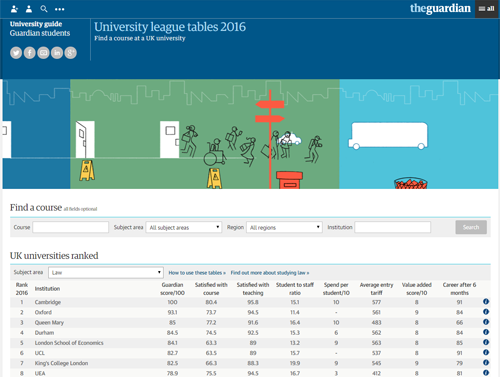Click 'University league tables 2016' heading
Image resolution: width=500 pixels, height=377 pixels.
click(170, 27)
